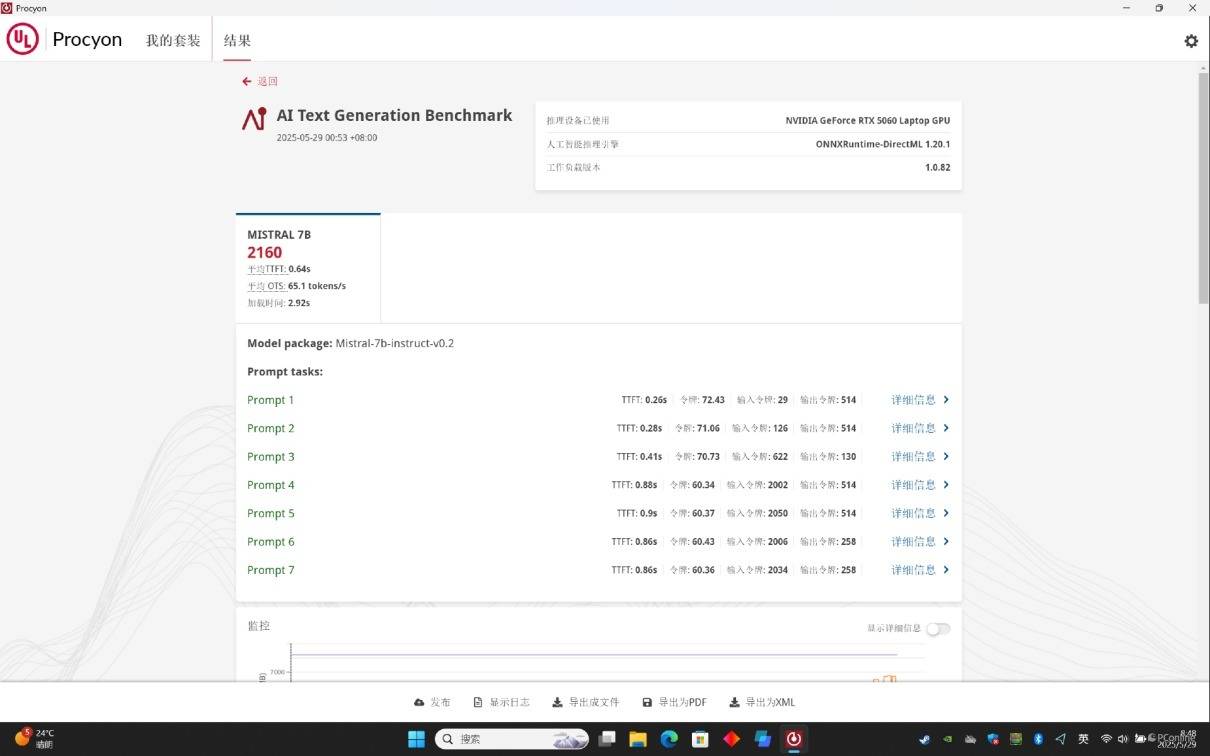Click the page vertical scrollbar
Viewport: 1210px width, 756px height.
1203,300
